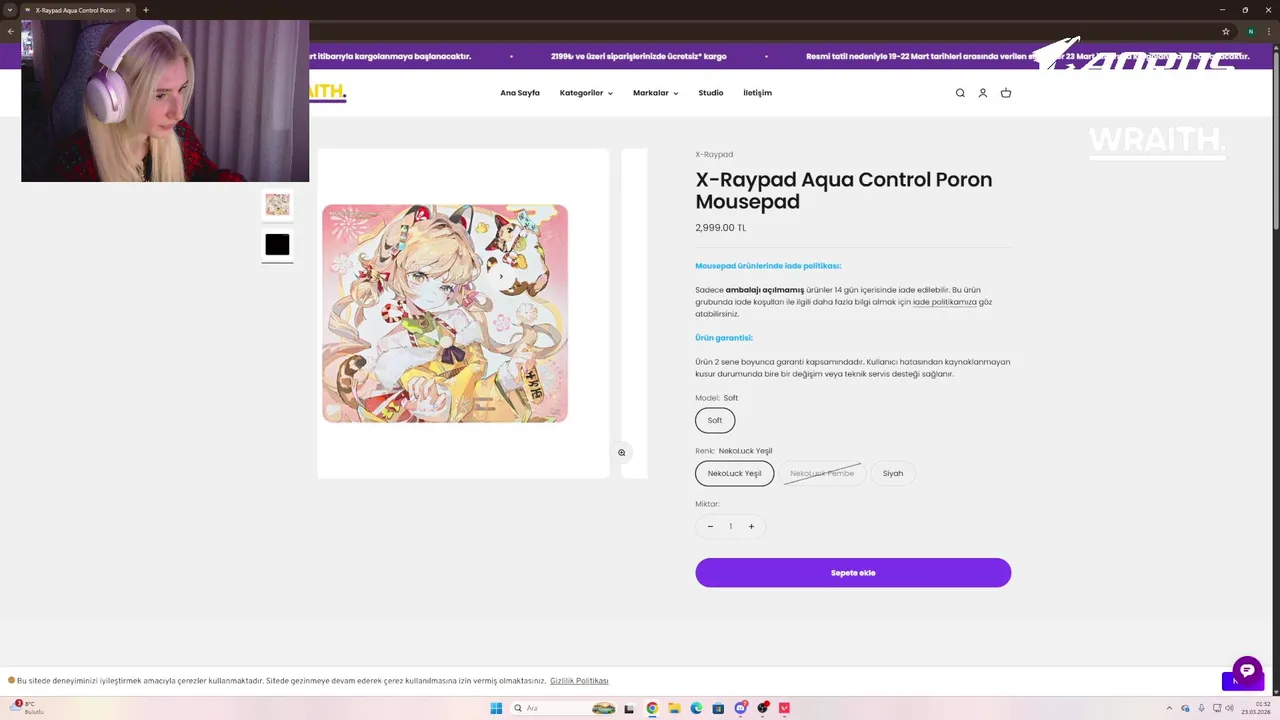Select the Soft model option
Screen dimensions: 1280x720
click(715, 421)
